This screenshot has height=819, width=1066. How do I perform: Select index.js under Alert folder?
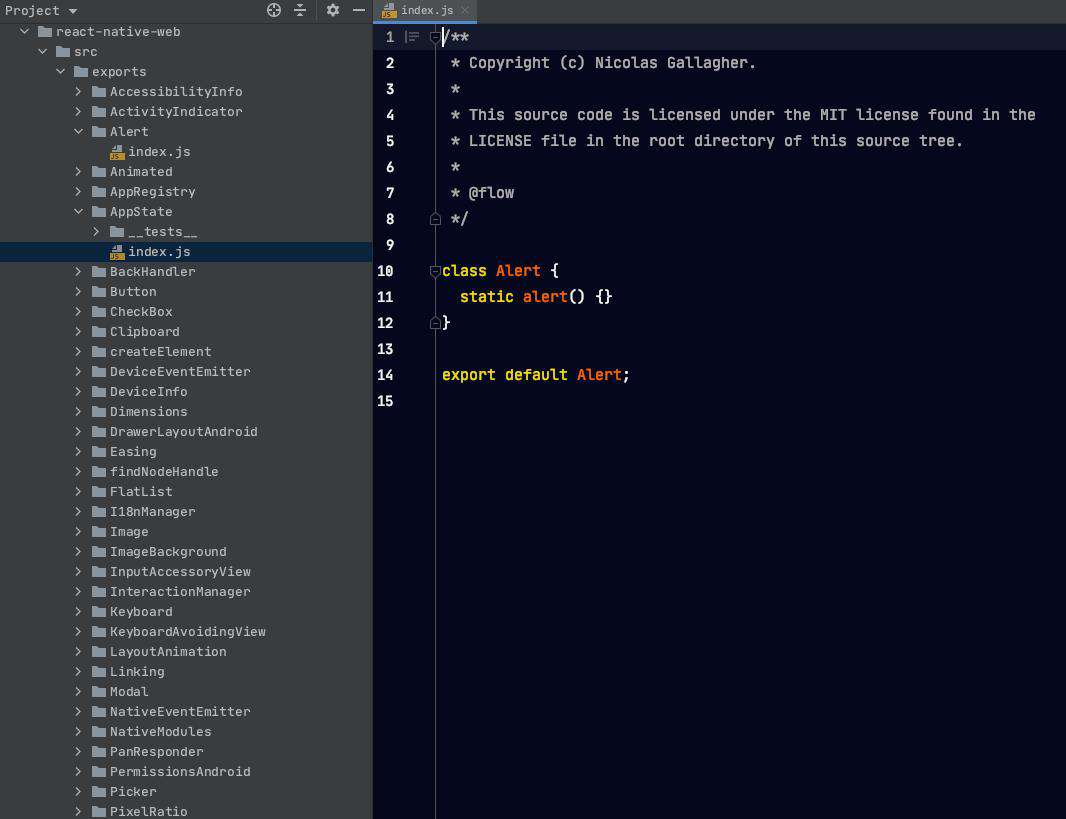tap(159, 152)
